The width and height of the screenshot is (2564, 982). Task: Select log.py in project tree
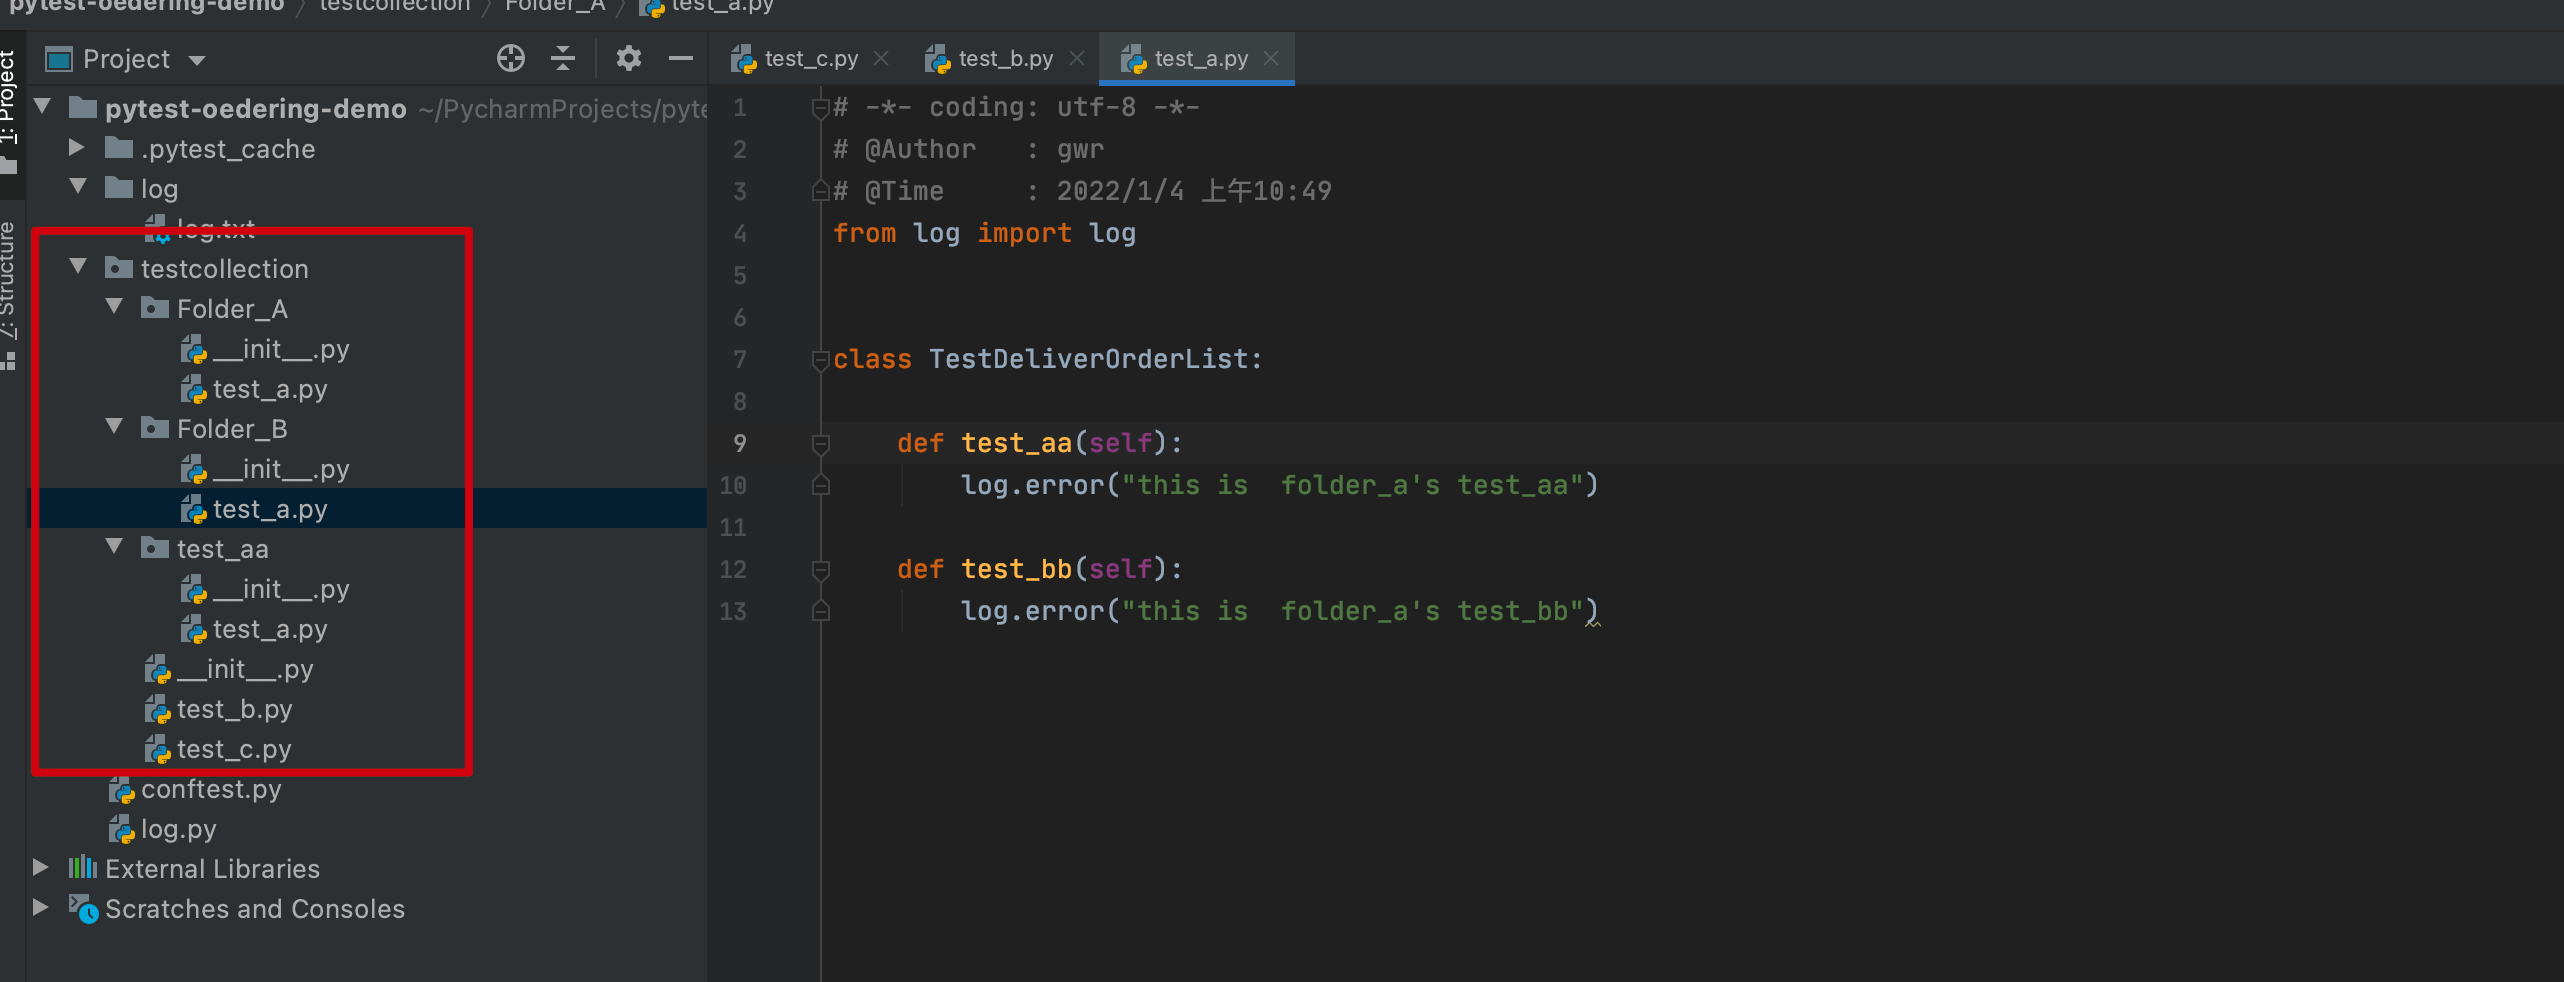click(178, 829)
